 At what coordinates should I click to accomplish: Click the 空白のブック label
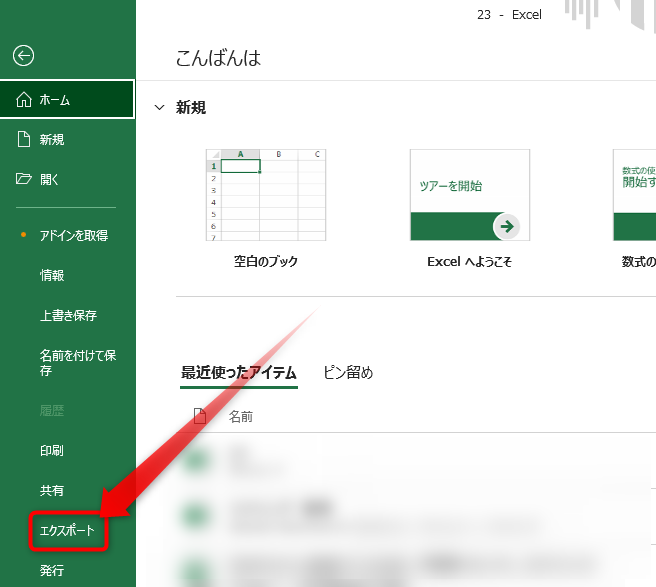click(x=266, y=261)
